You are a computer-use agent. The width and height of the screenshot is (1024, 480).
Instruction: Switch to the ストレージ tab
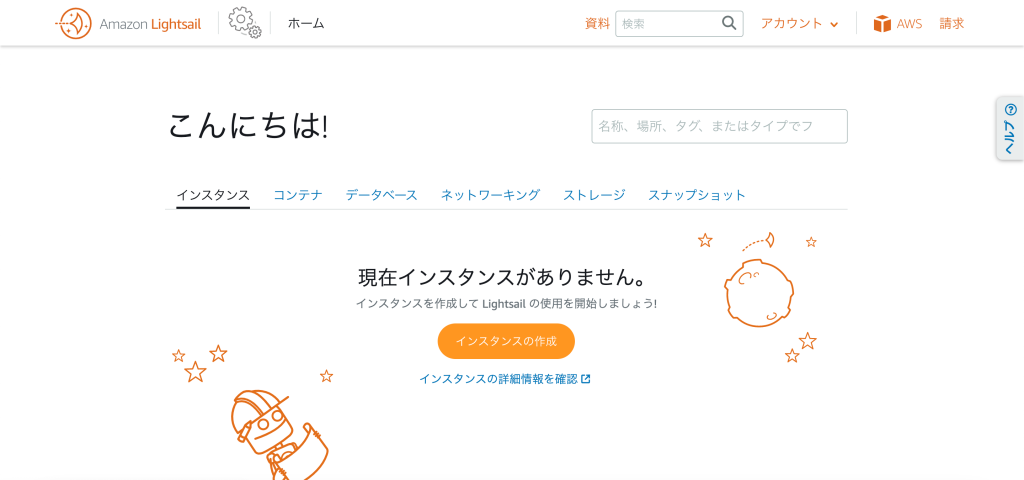pos(594,195)
